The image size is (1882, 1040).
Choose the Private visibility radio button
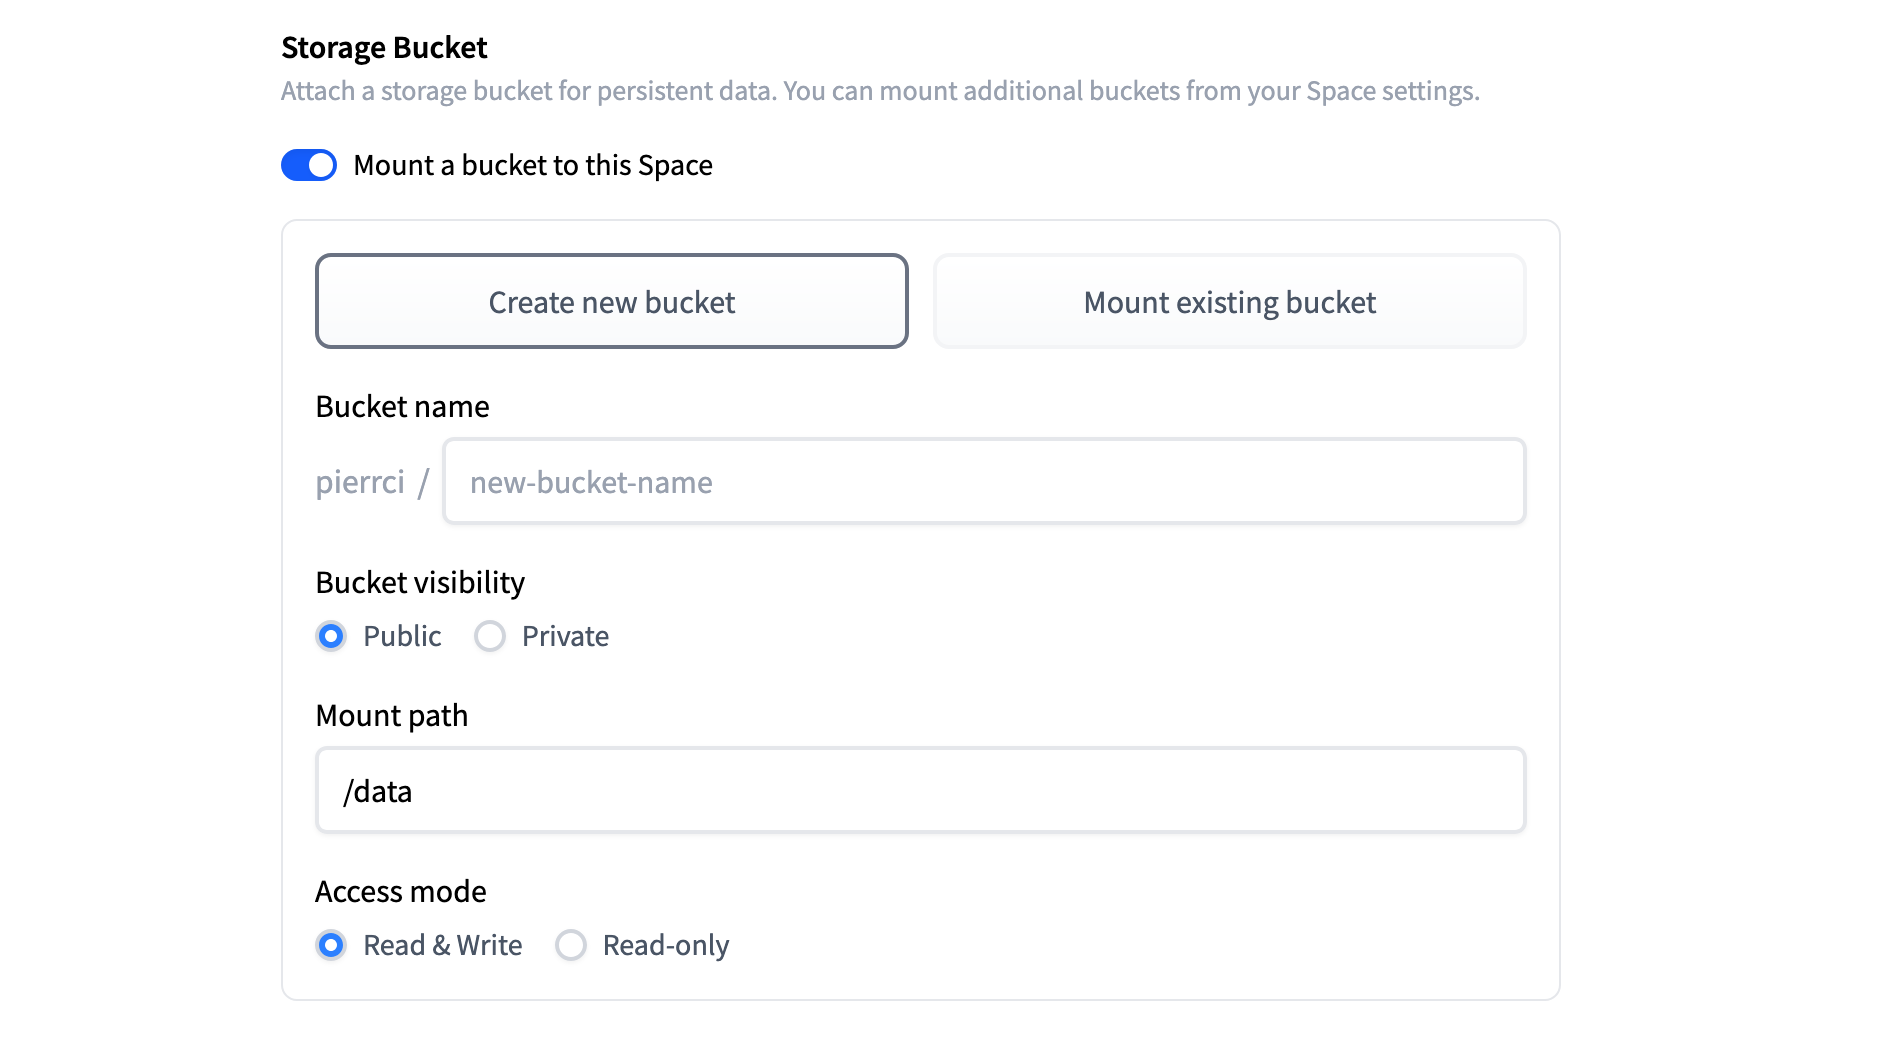(490, 636)
